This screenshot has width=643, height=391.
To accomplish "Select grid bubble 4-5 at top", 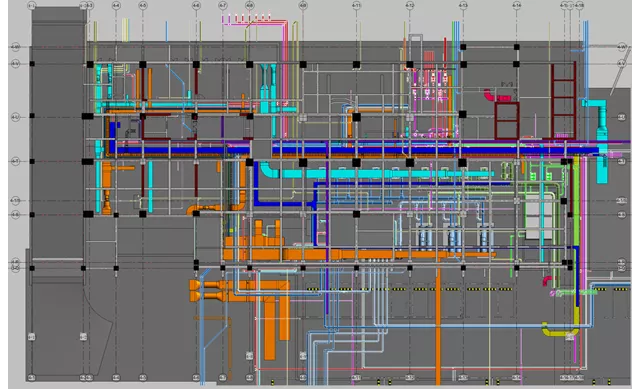I will (143, 6).
